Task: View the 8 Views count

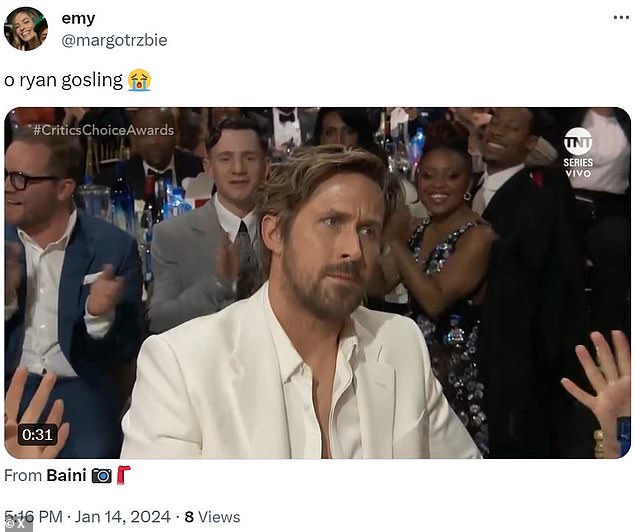Action: [x=212, y=517]
